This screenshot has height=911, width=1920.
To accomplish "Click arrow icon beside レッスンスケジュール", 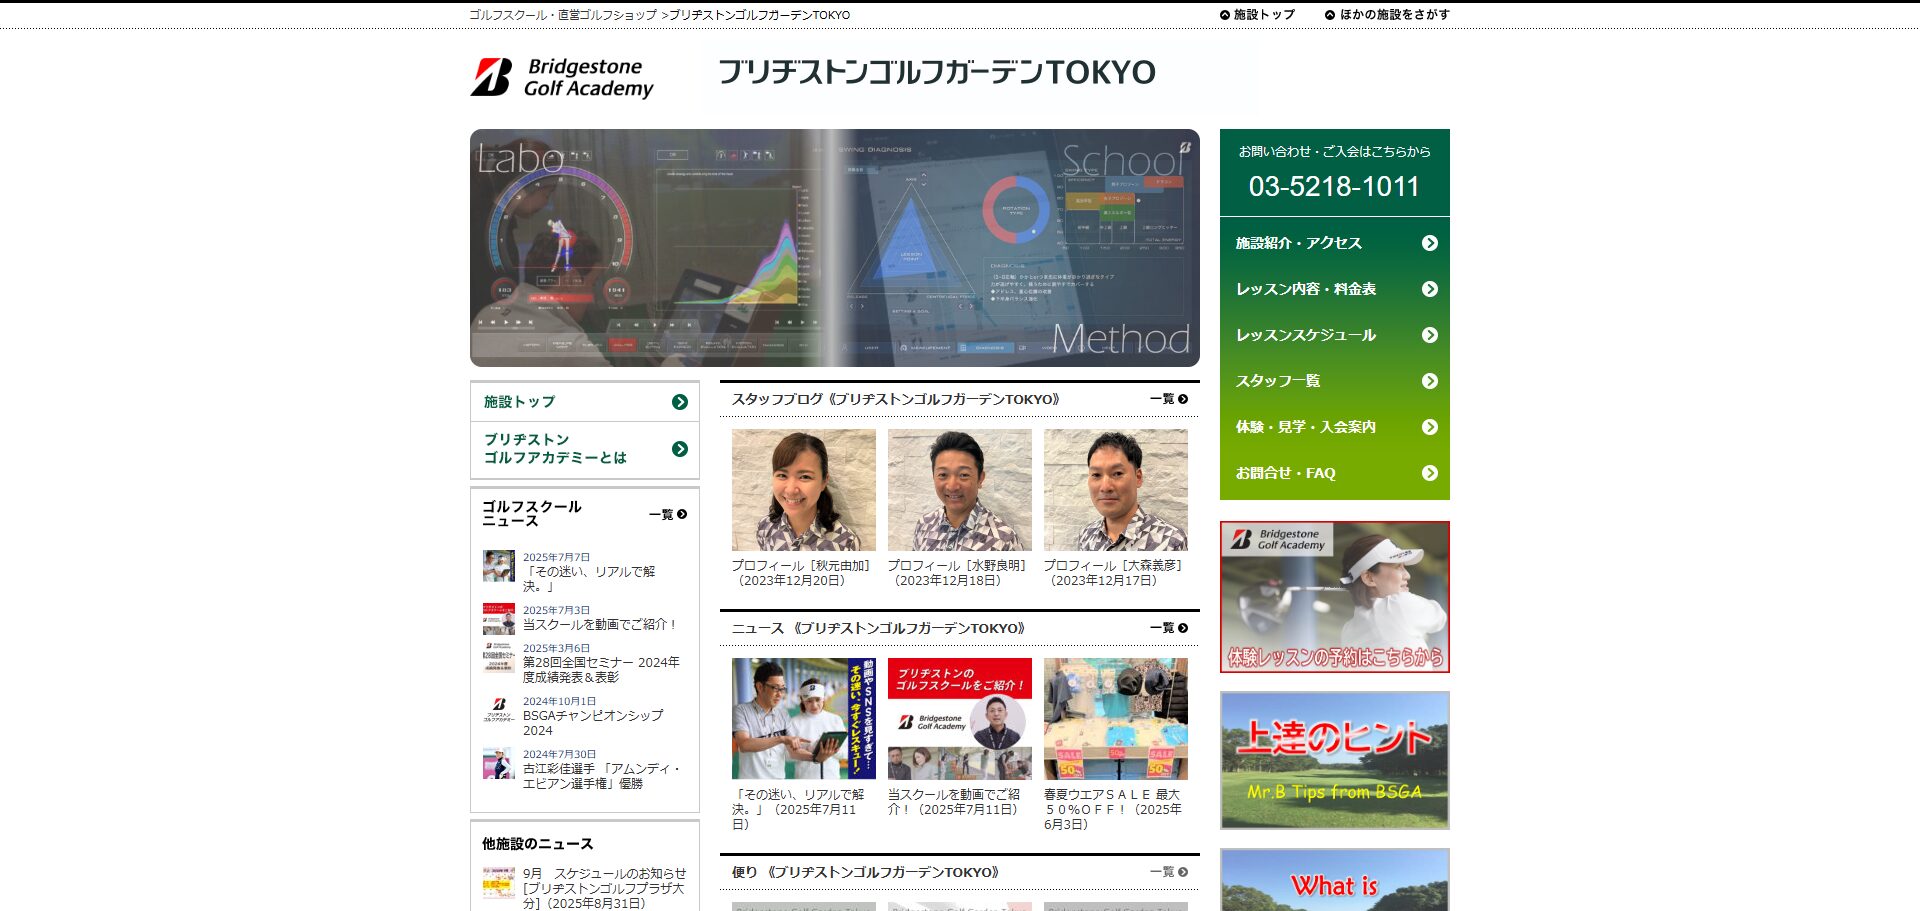I will (x=1429, y=335).
